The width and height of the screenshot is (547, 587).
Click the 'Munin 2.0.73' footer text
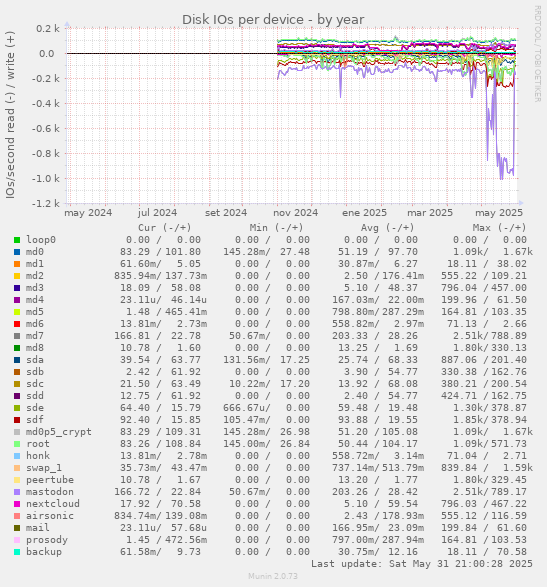273,576
